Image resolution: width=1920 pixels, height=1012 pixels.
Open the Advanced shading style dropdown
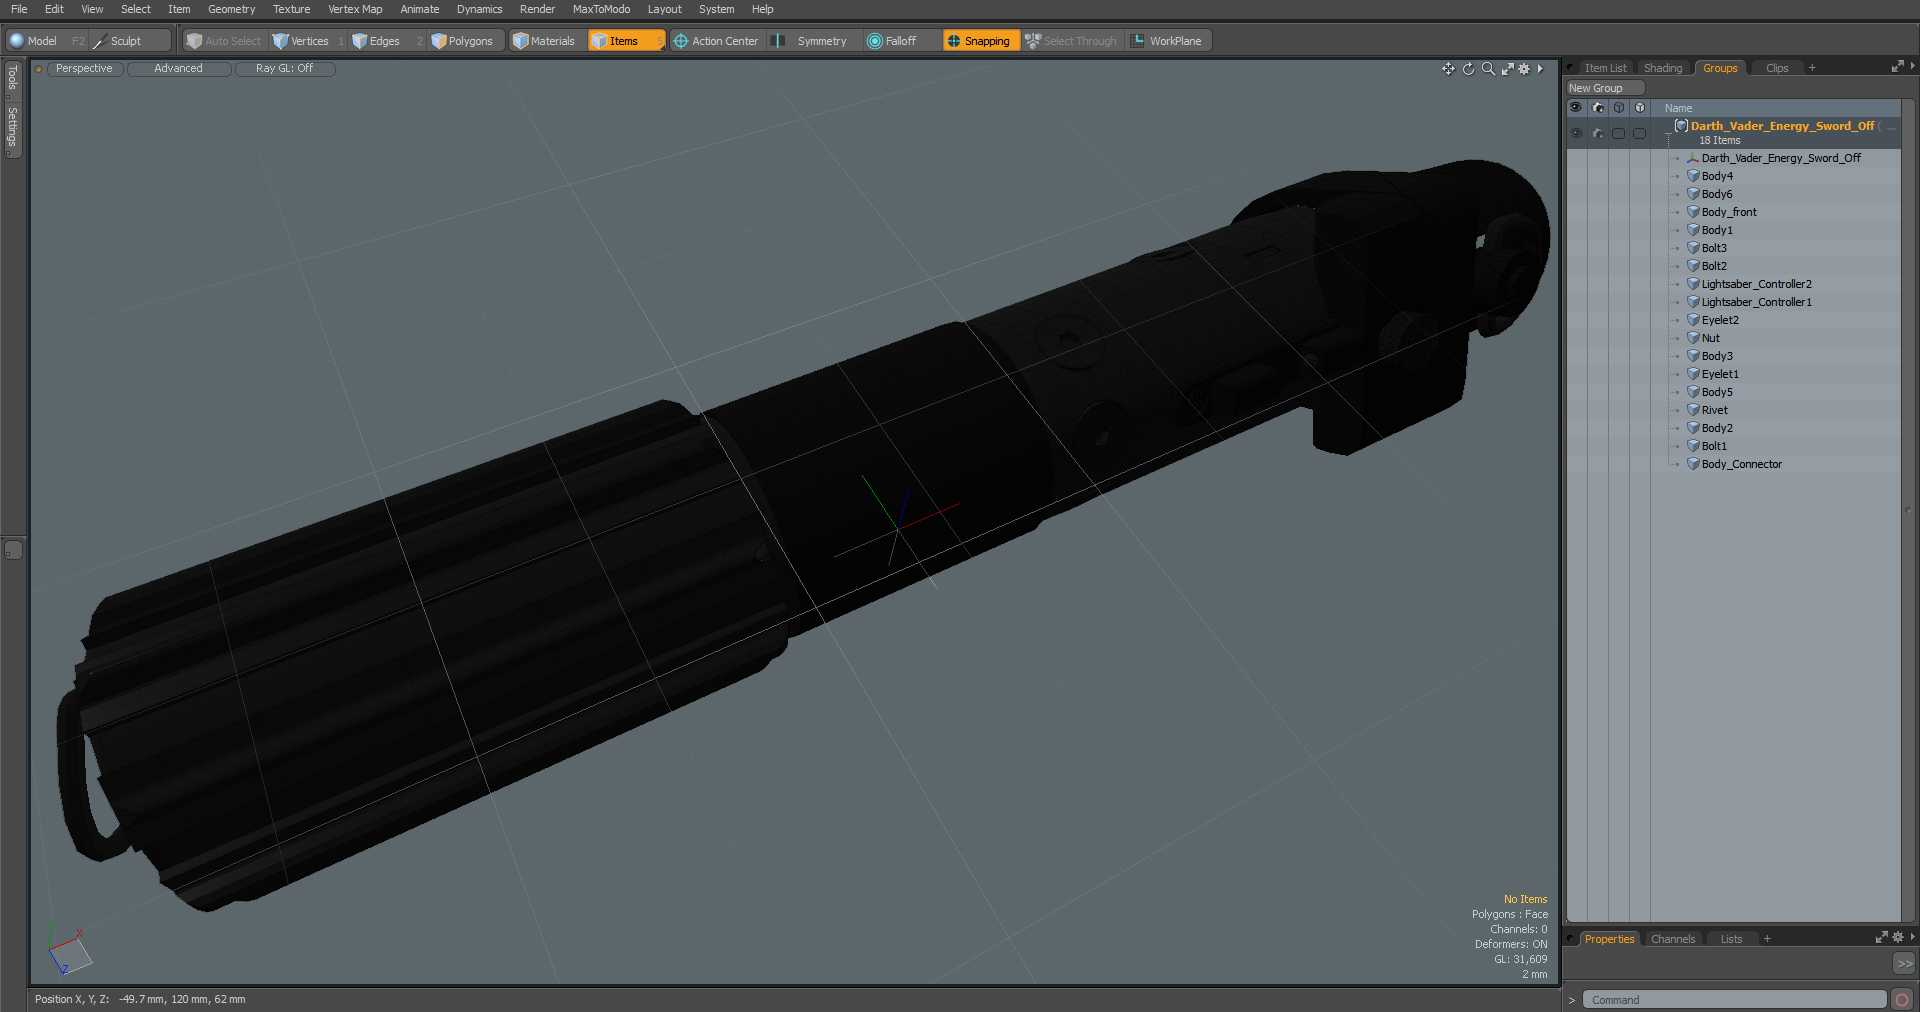178,69
